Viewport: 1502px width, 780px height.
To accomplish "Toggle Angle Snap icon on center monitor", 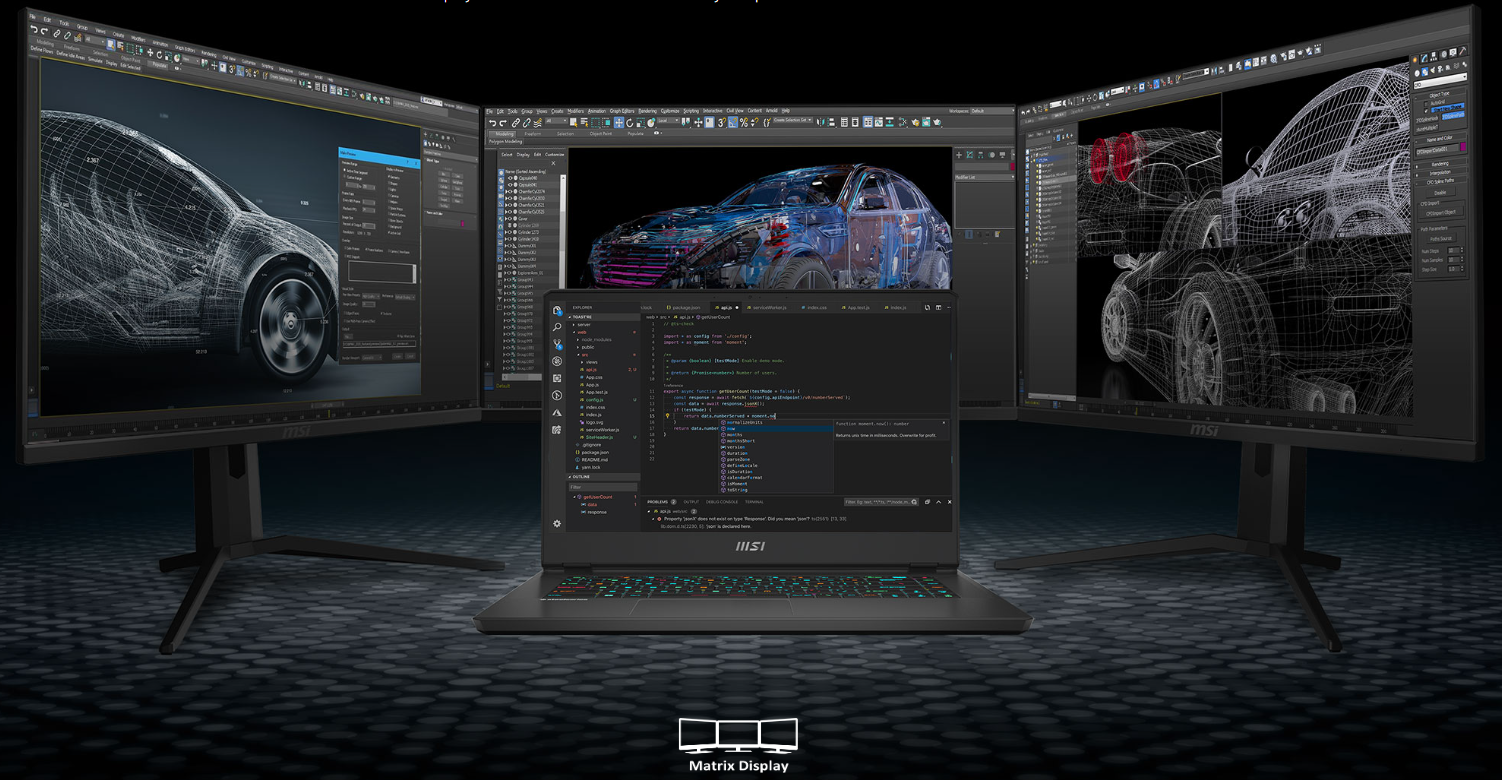I will (x=733, y=123).
